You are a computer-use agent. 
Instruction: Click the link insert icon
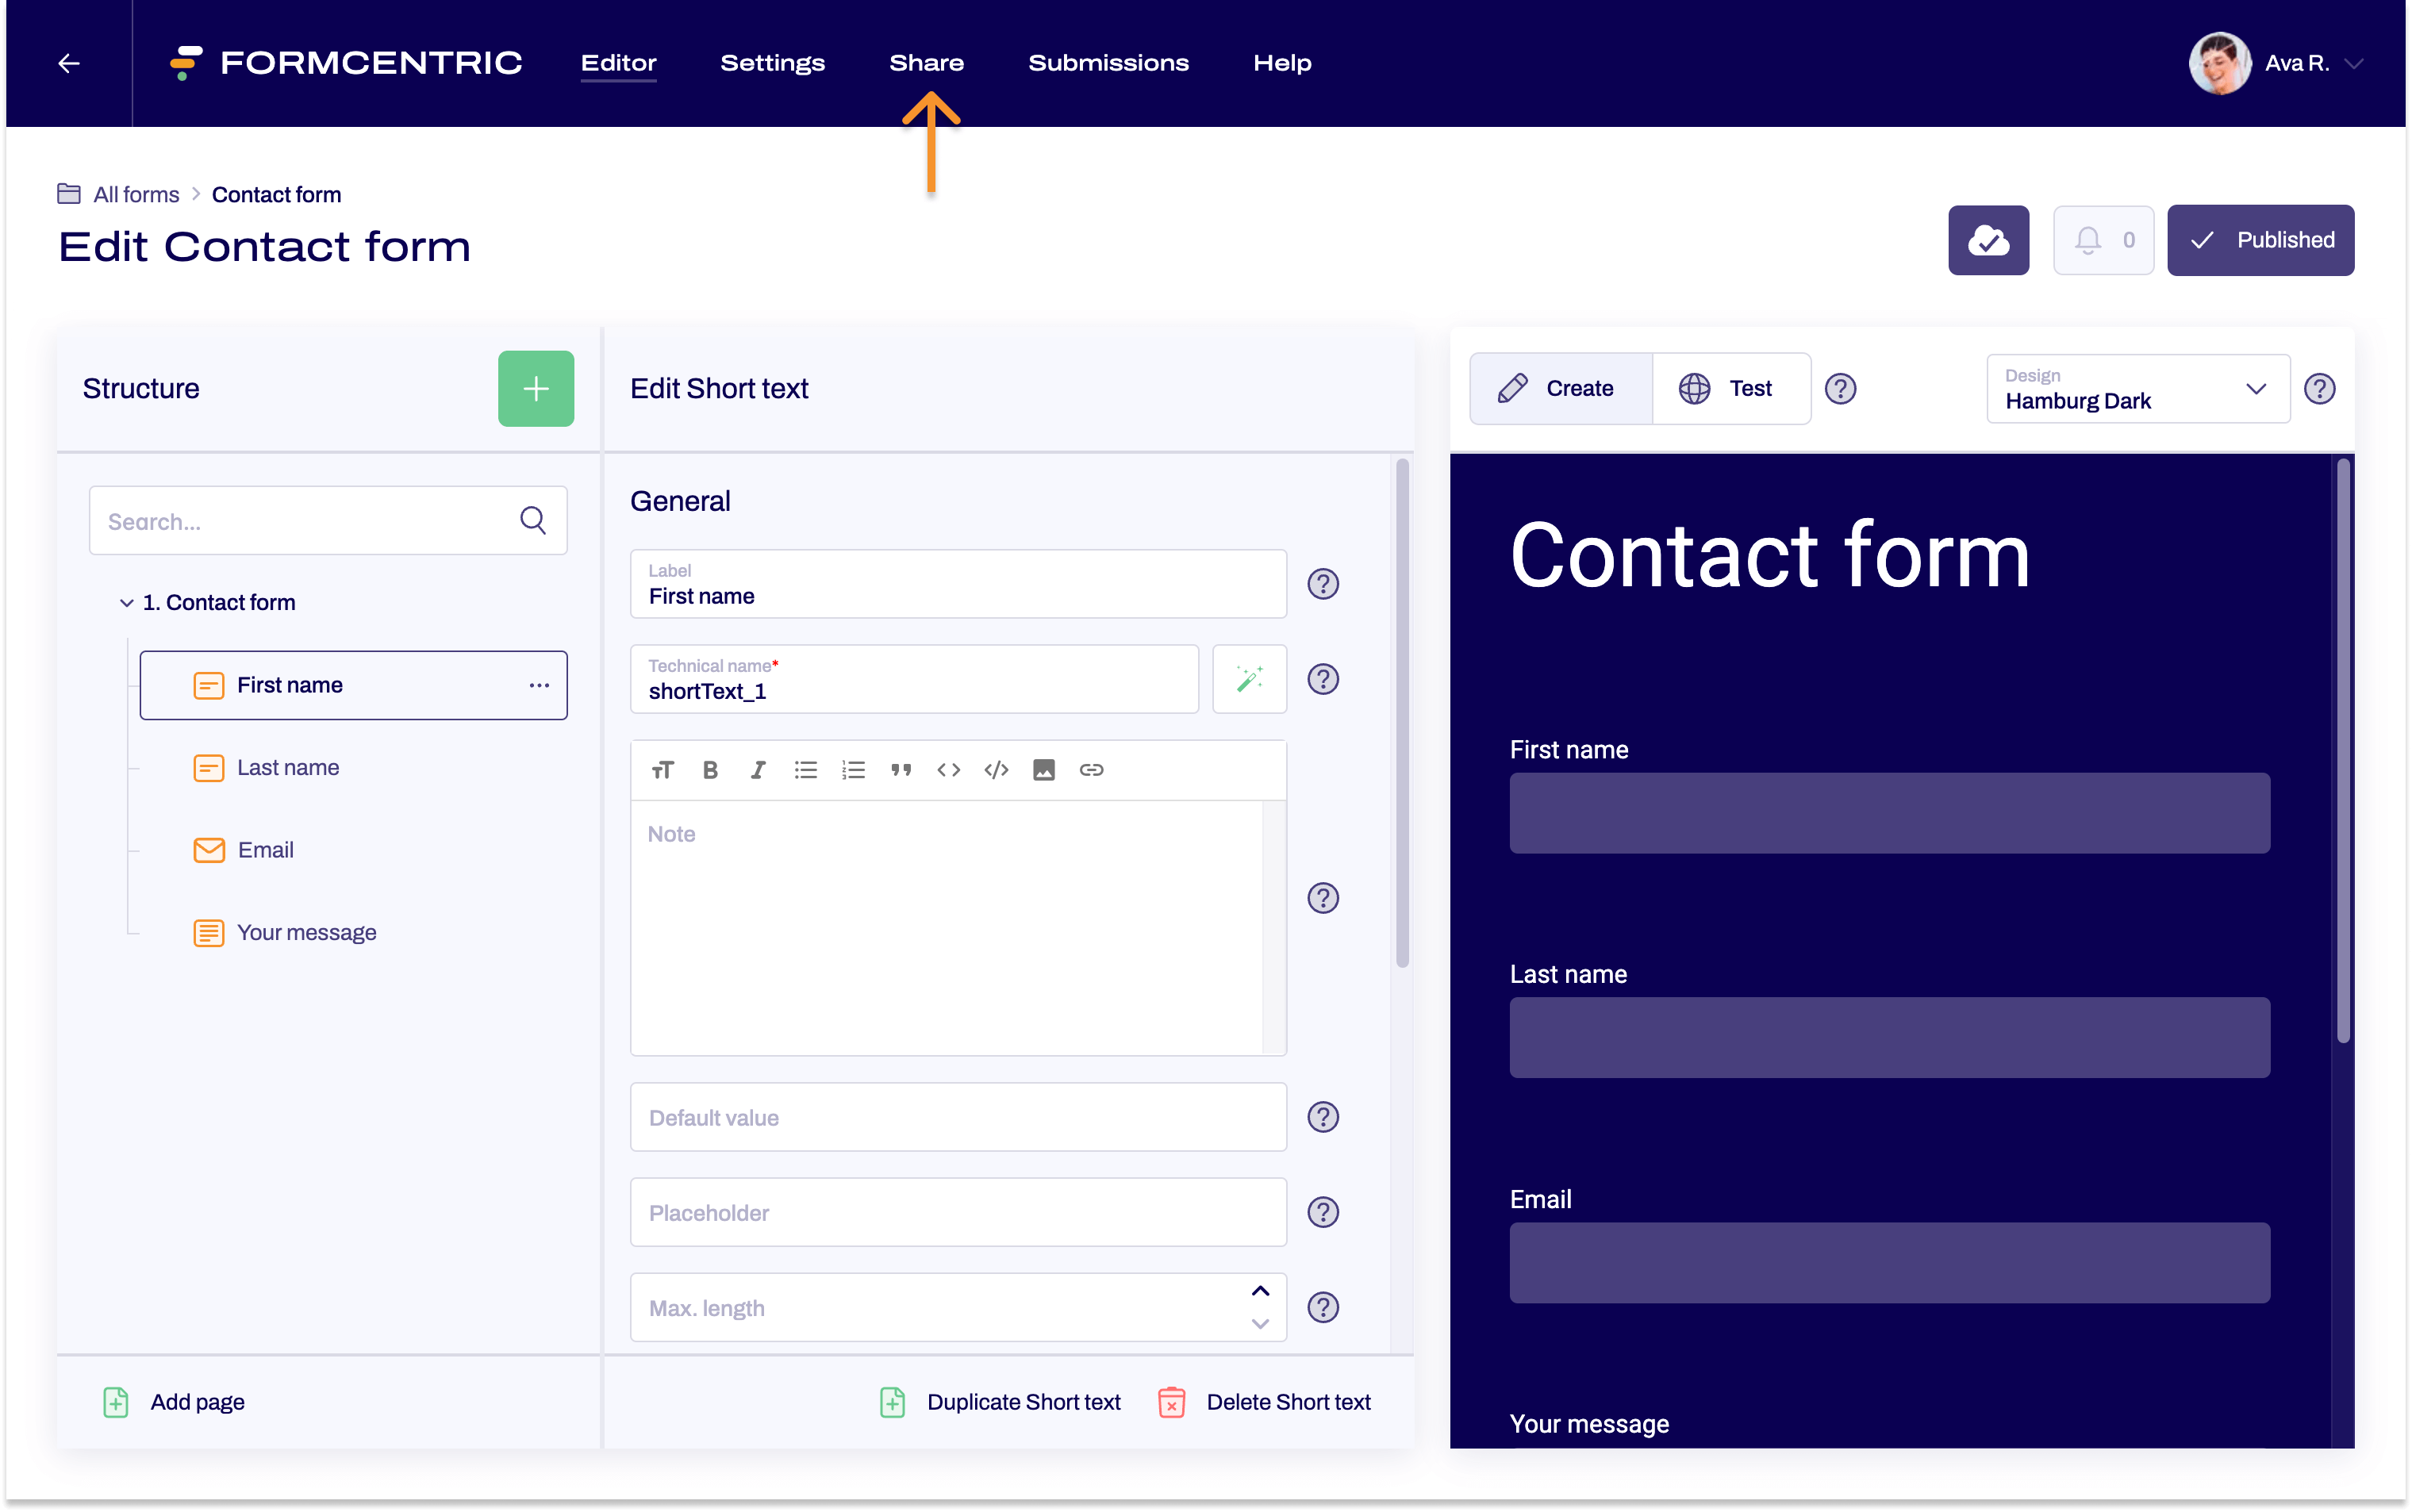(x=1090, y=768)
